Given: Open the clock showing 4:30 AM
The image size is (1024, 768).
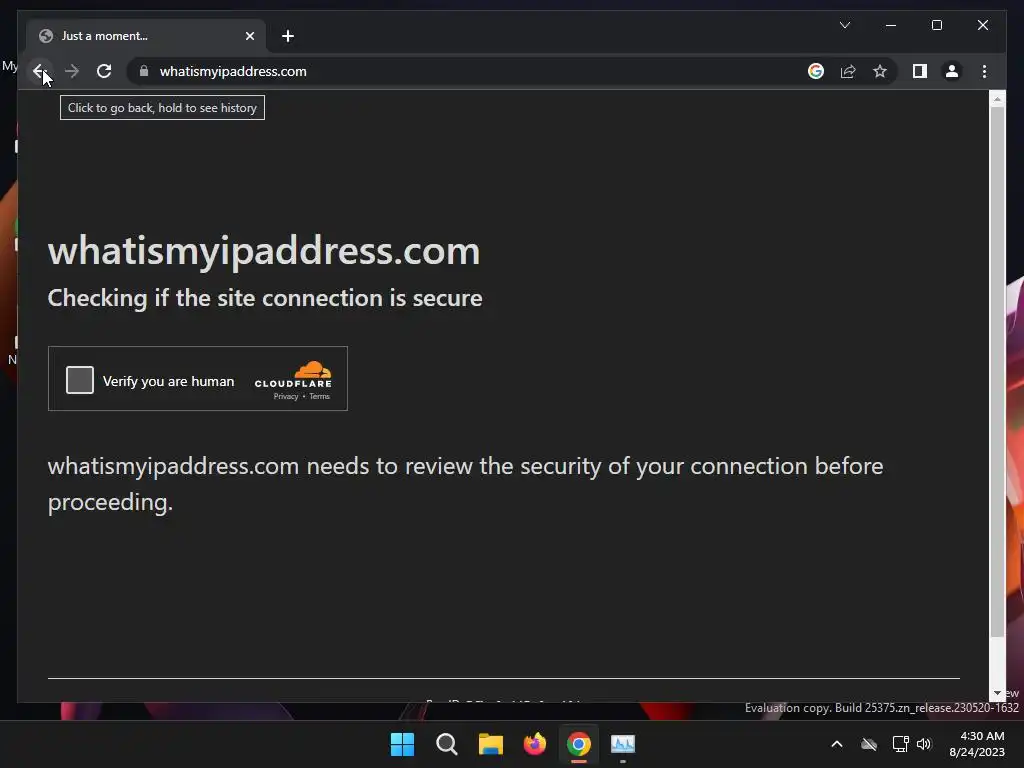Looking at the screenshot, I should [x=977, y=744].
